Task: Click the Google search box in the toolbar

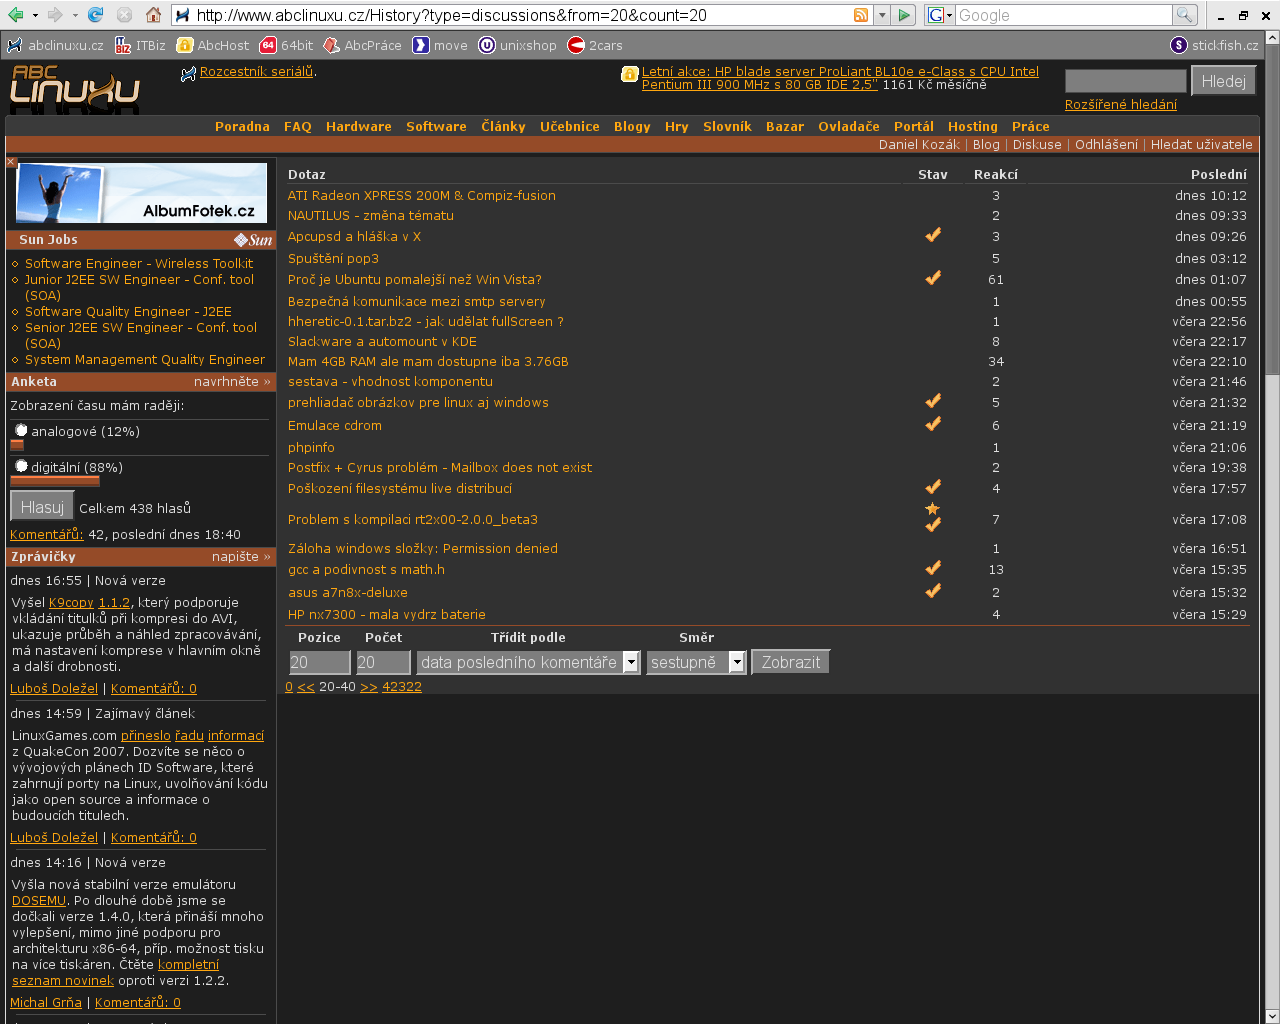Action: (1063, 15)
